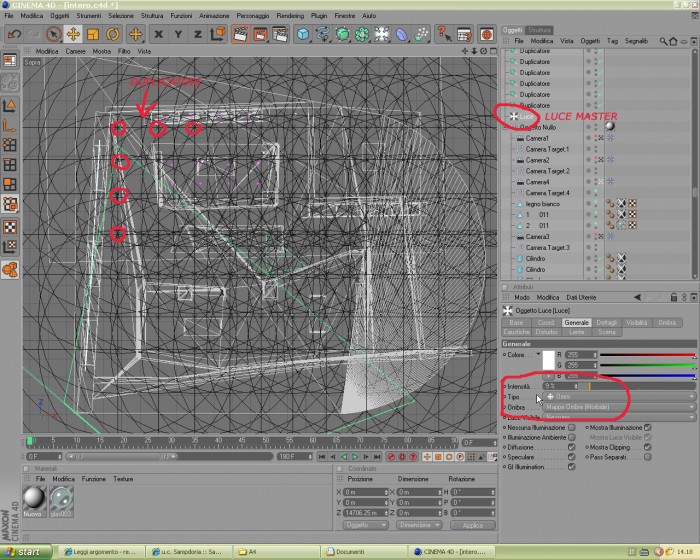Open the Oggetto coordinates dropdown
The image size is (700, 560).
pyautogui.click(x=365, y=525)
